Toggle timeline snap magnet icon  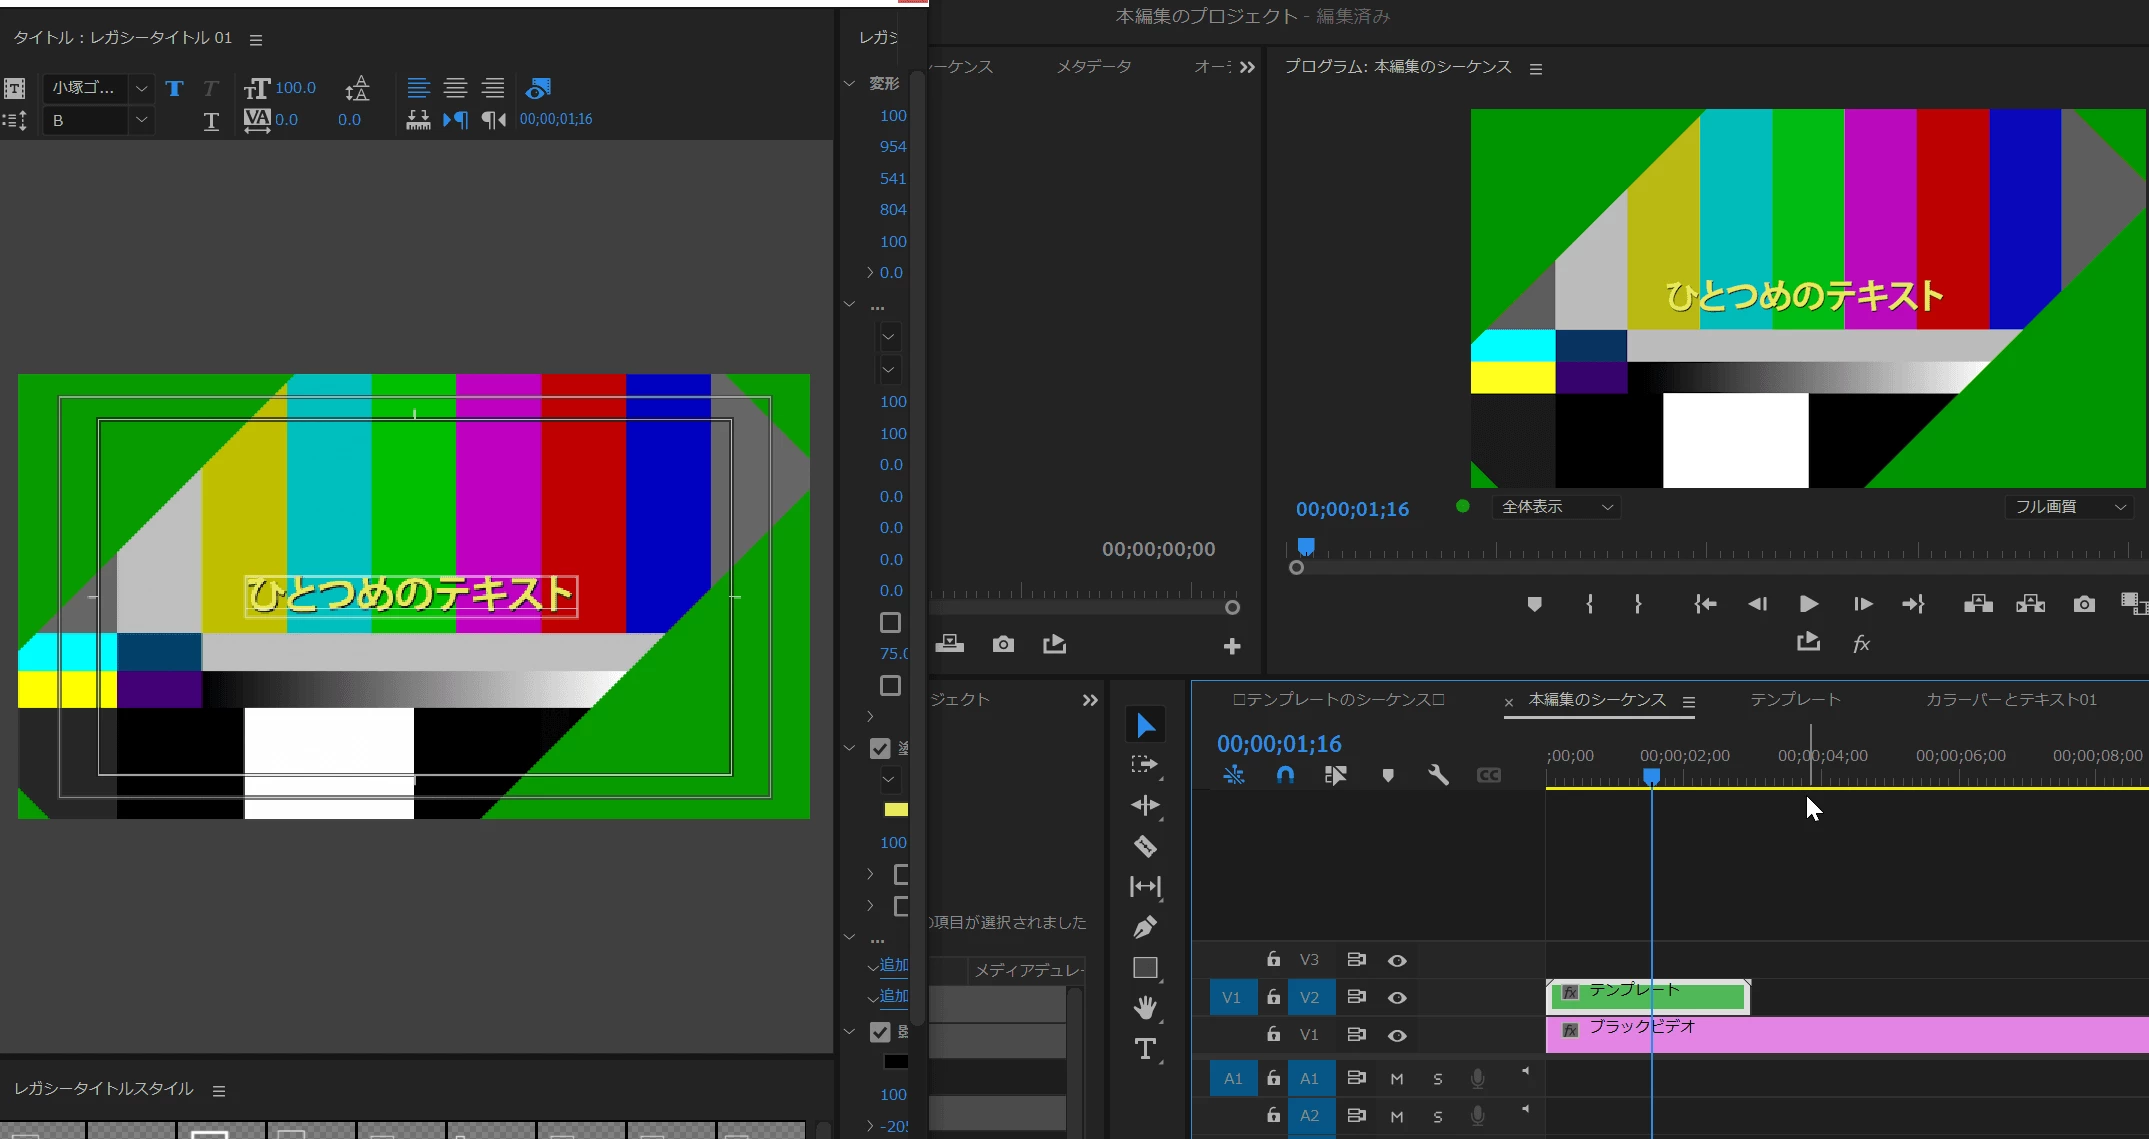[x=1285, y=775]
